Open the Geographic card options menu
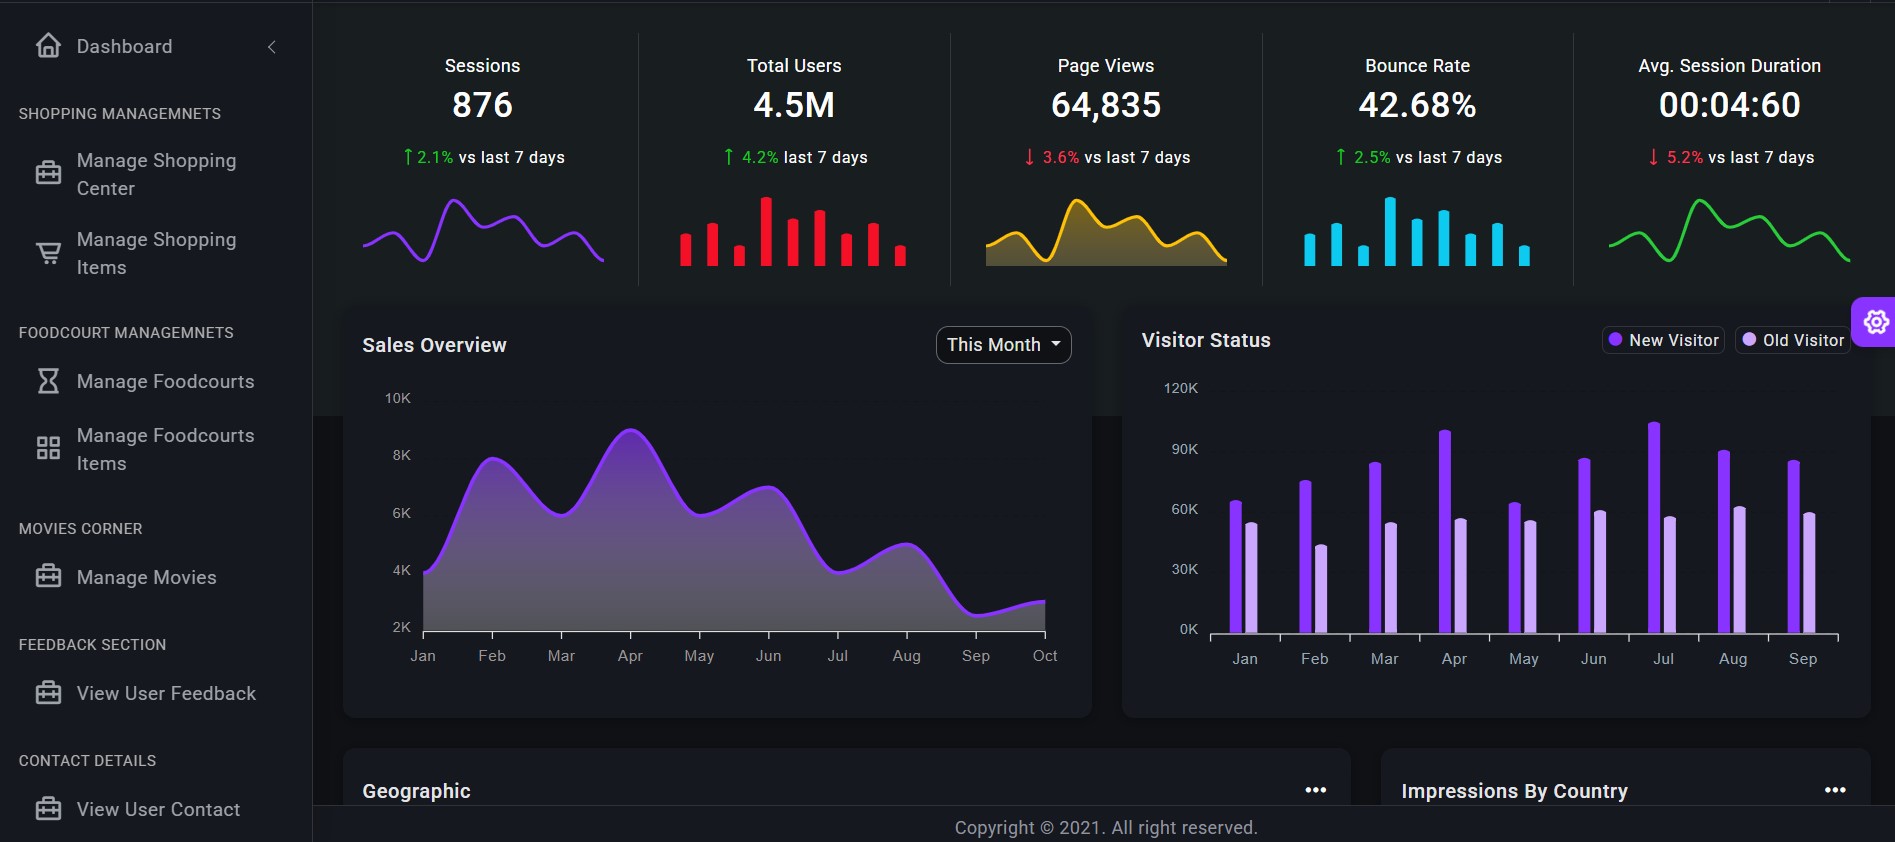This screenshot has height=842, width=1895. tap(1315, 790)
